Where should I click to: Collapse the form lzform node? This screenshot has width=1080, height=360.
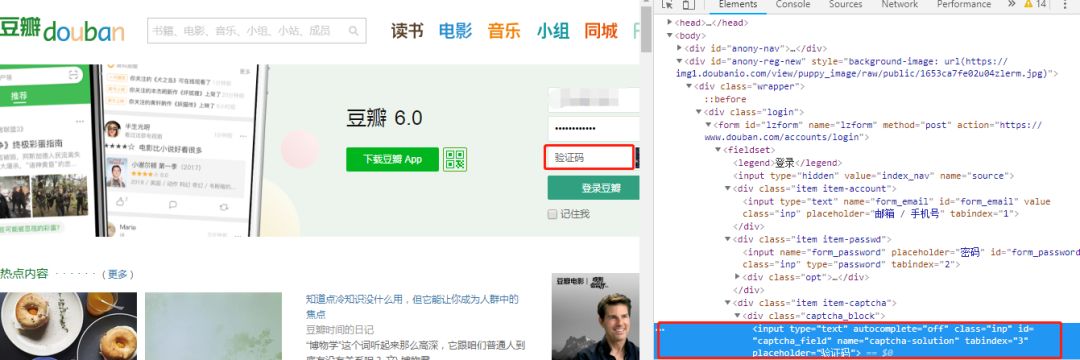[709, 125]
